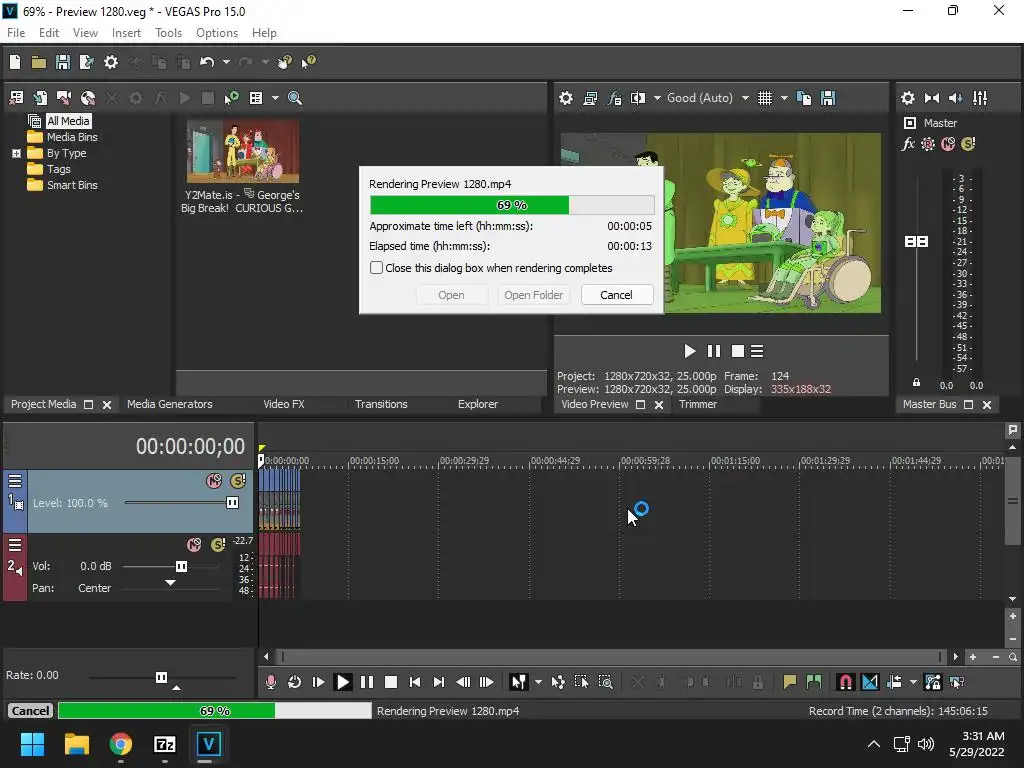Click the What's This help icon
1024x768 pixels.
point(309,62)
